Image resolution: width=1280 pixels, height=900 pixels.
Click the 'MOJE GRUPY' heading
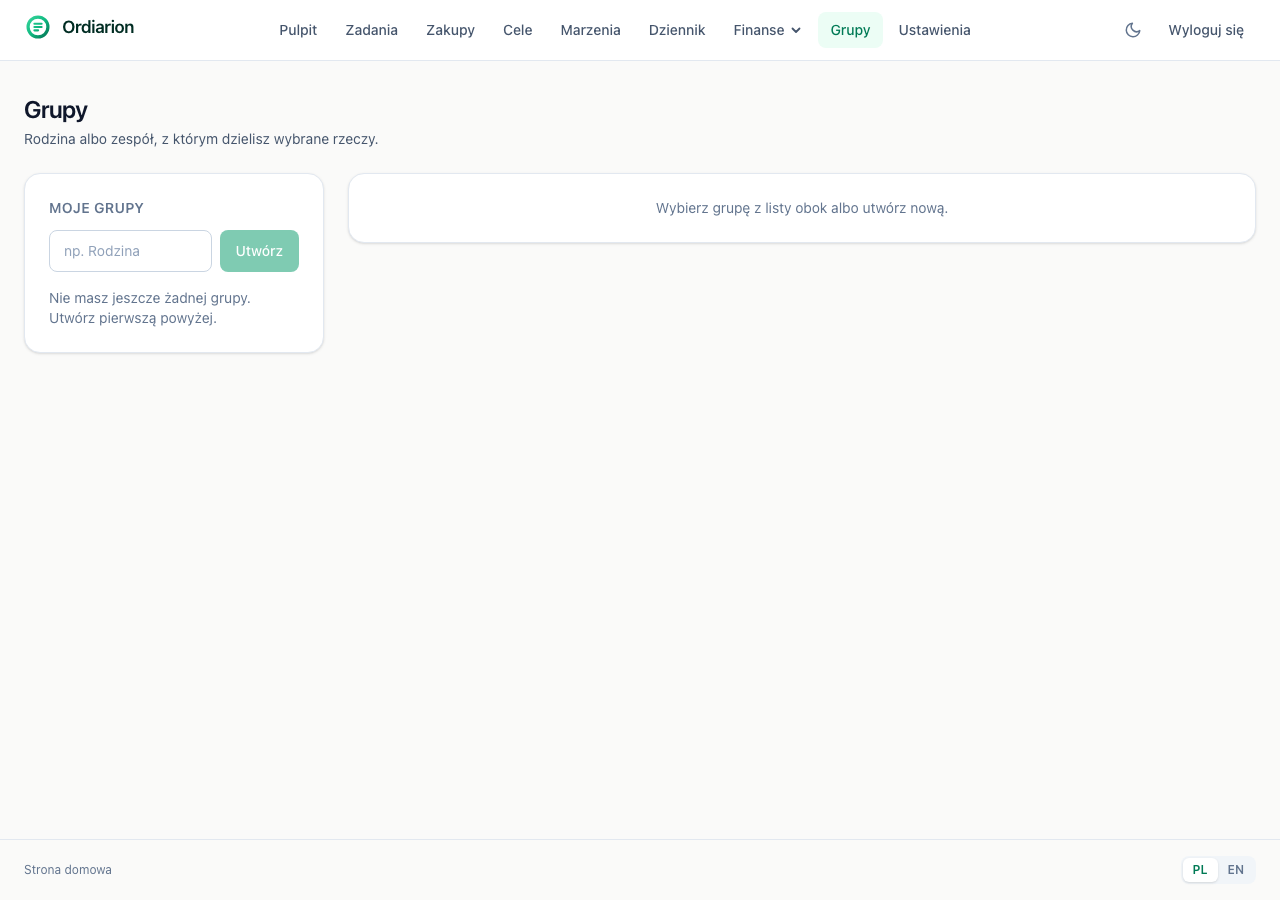pos(96,208)
